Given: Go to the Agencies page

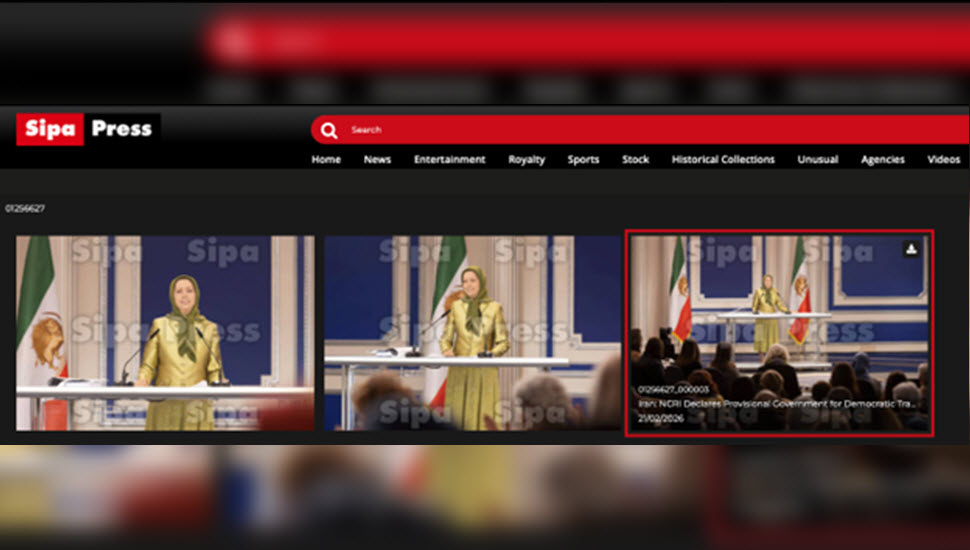Looking at the screenshot, I should point(882,160).
